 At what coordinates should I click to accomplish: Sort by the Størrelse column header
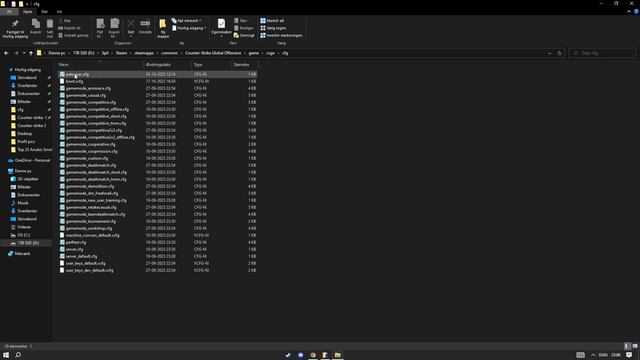pyautogui.click(x=245, y=64)
